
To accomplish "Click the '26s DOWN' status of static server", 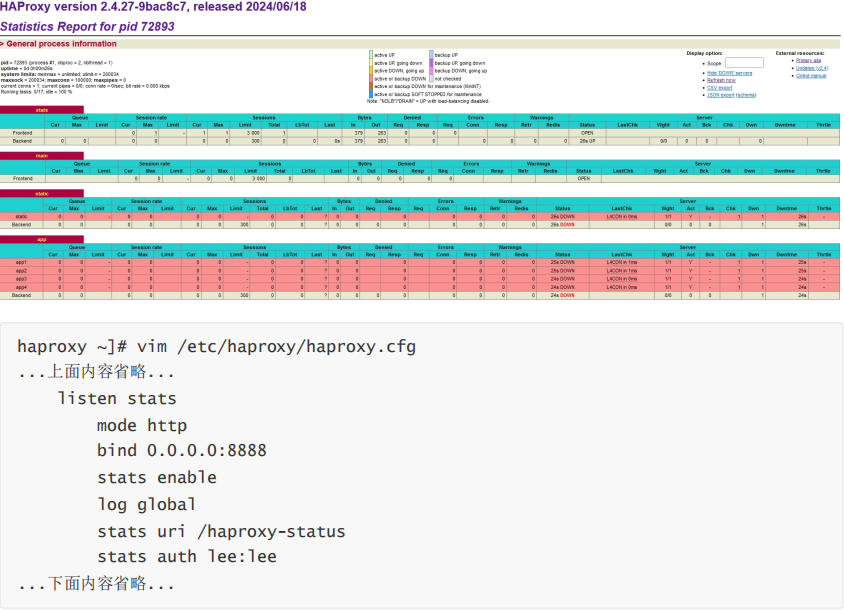I will coord(562,216).
